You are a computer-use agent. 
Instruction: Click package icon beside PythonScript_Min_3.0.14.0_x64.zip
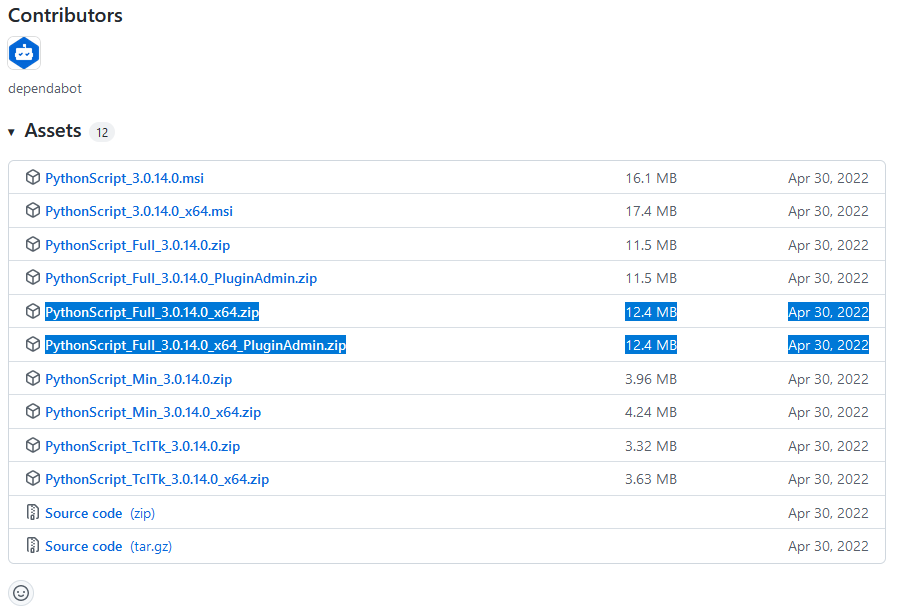pos(33,412)
